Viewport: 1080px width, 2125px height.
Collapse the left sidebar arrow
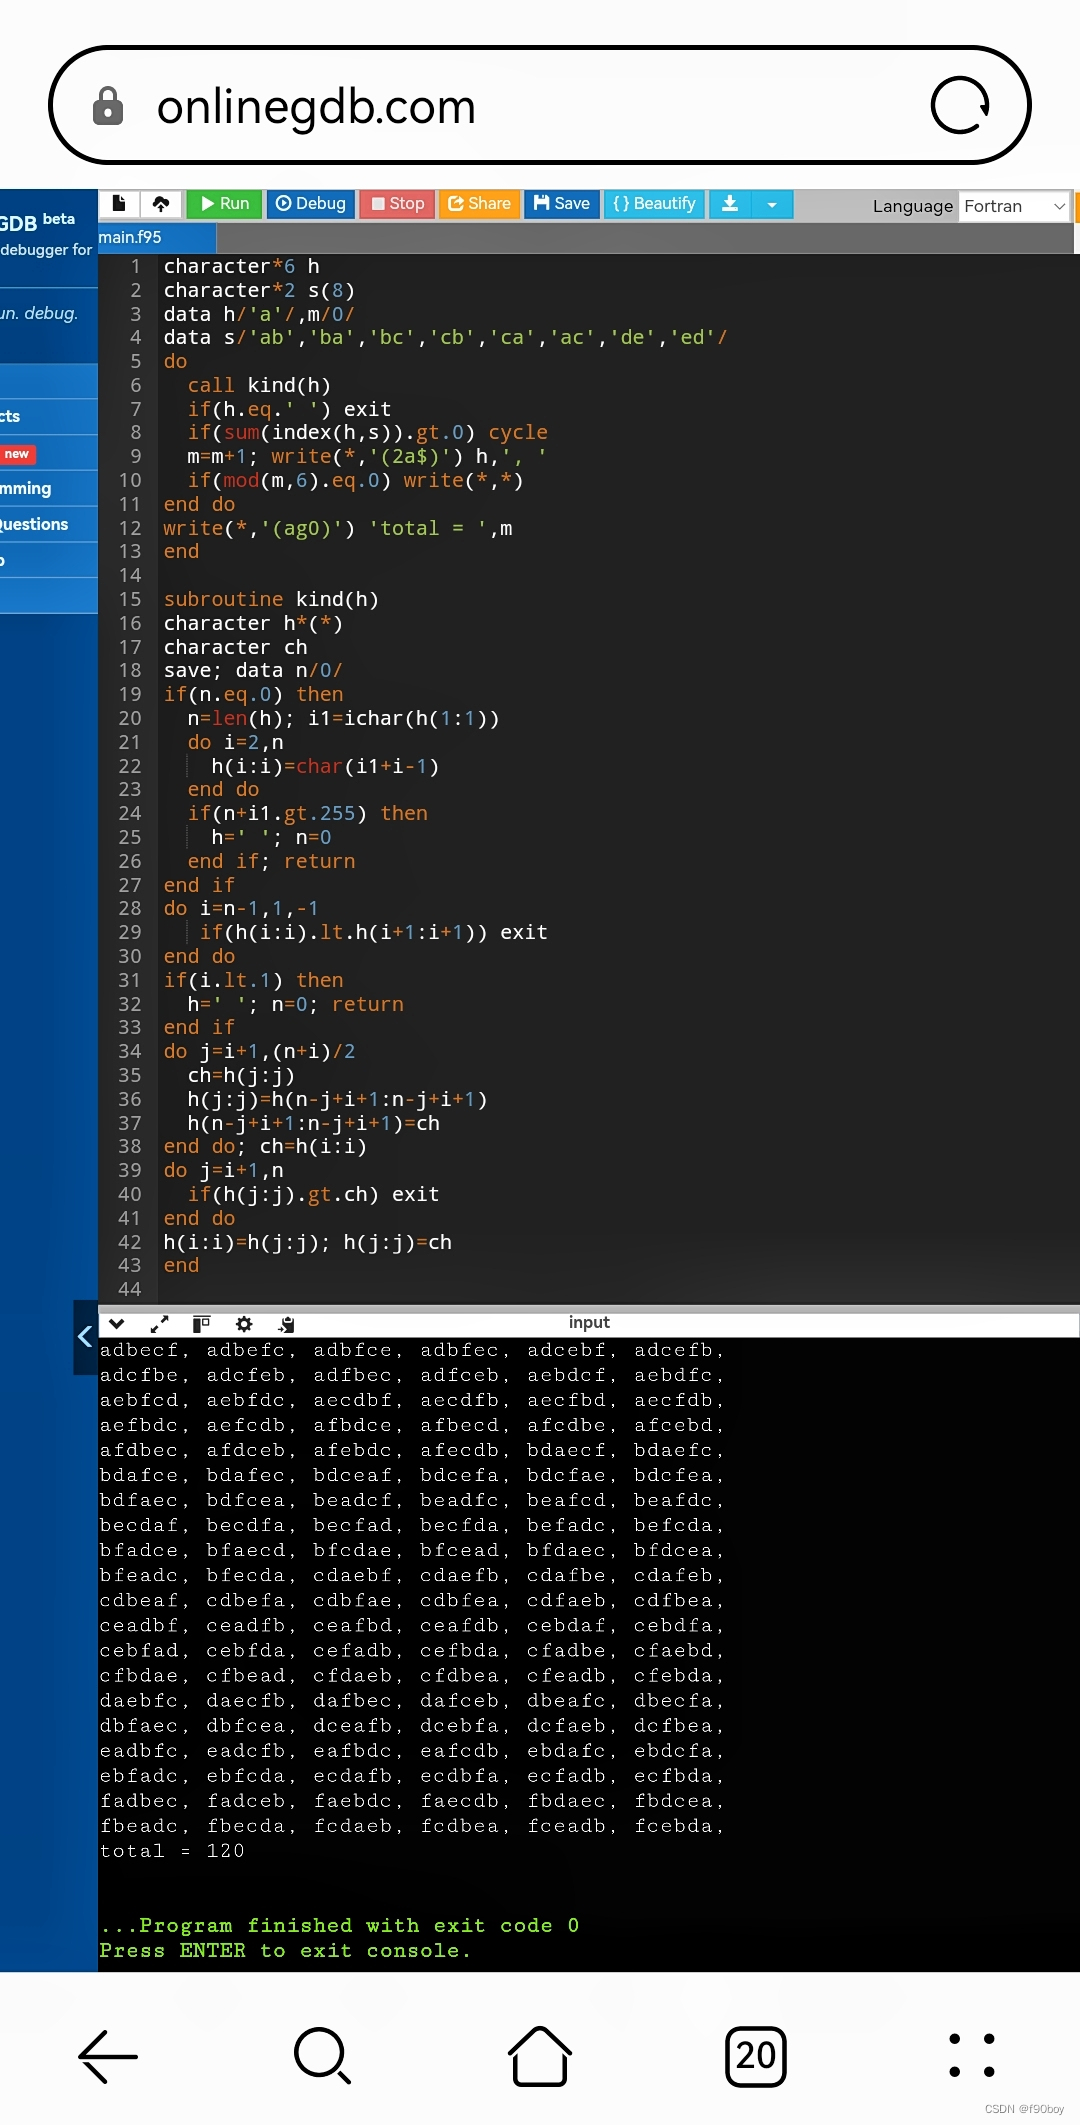85,1337
